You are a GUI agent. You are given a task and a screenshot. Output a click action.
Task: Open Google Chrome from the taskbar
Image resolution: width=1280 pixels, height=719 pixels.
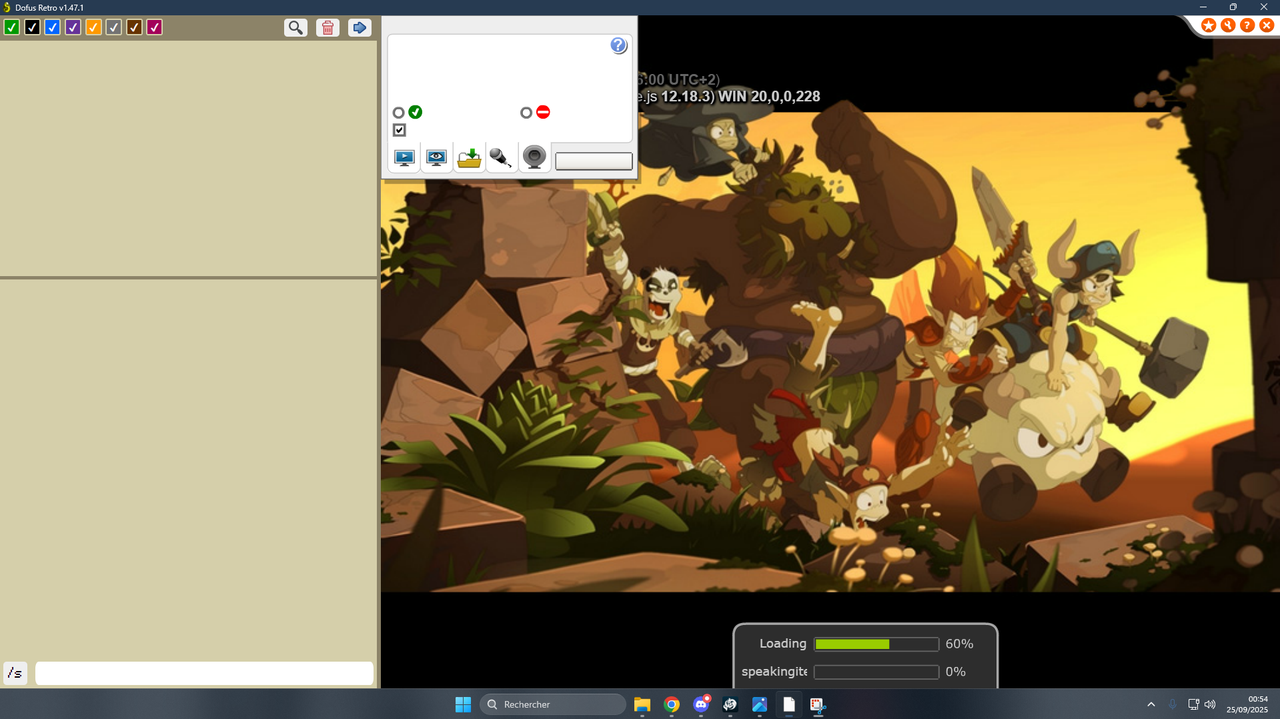click(672, 704)
